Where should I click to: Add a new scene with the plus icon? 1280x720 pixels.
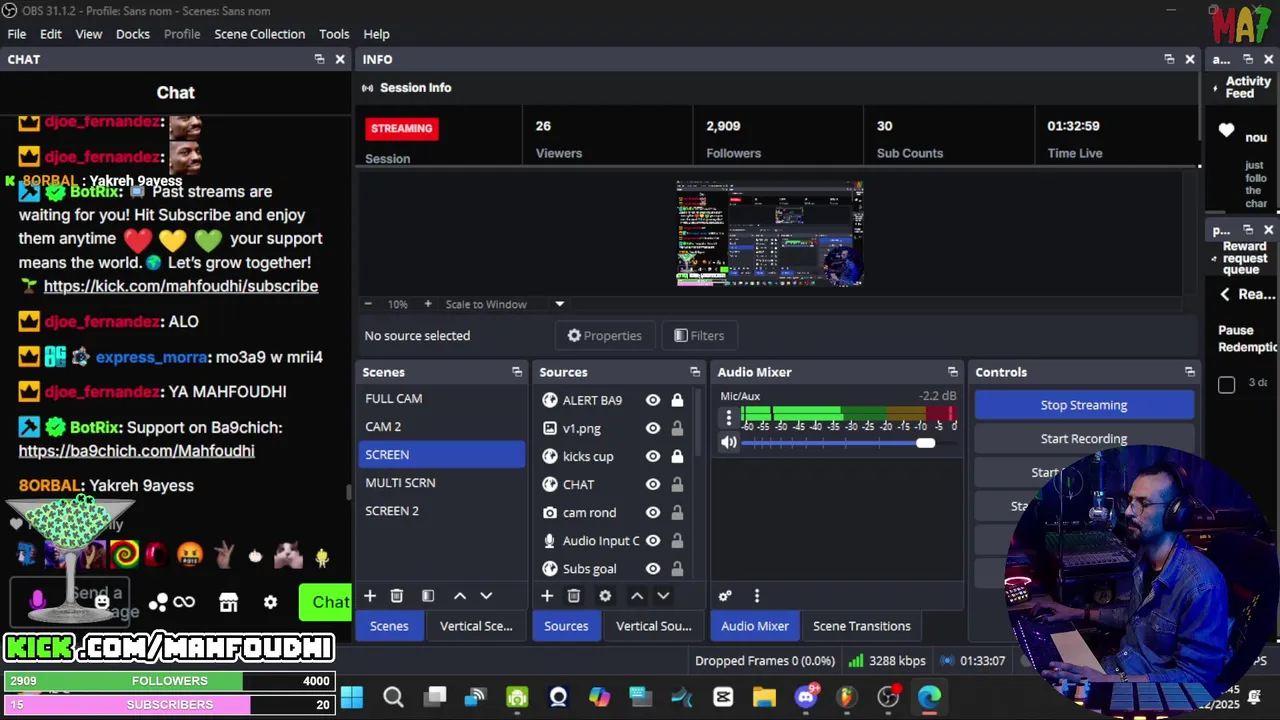tap(370, 596)
